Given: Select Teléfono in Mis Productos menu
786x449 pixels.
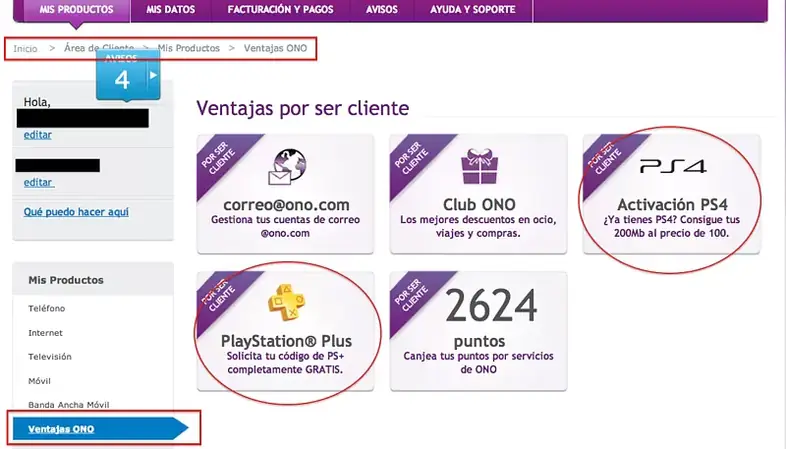Looking at the screenshot, I should pos(47,309).
